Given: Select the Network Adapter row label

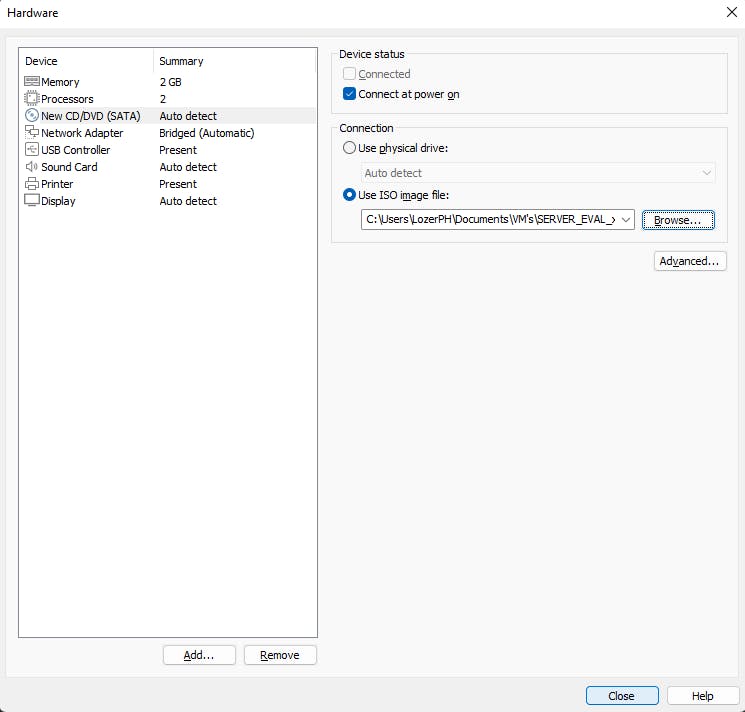Looking at the screenshot, I should tap(82, 133).
